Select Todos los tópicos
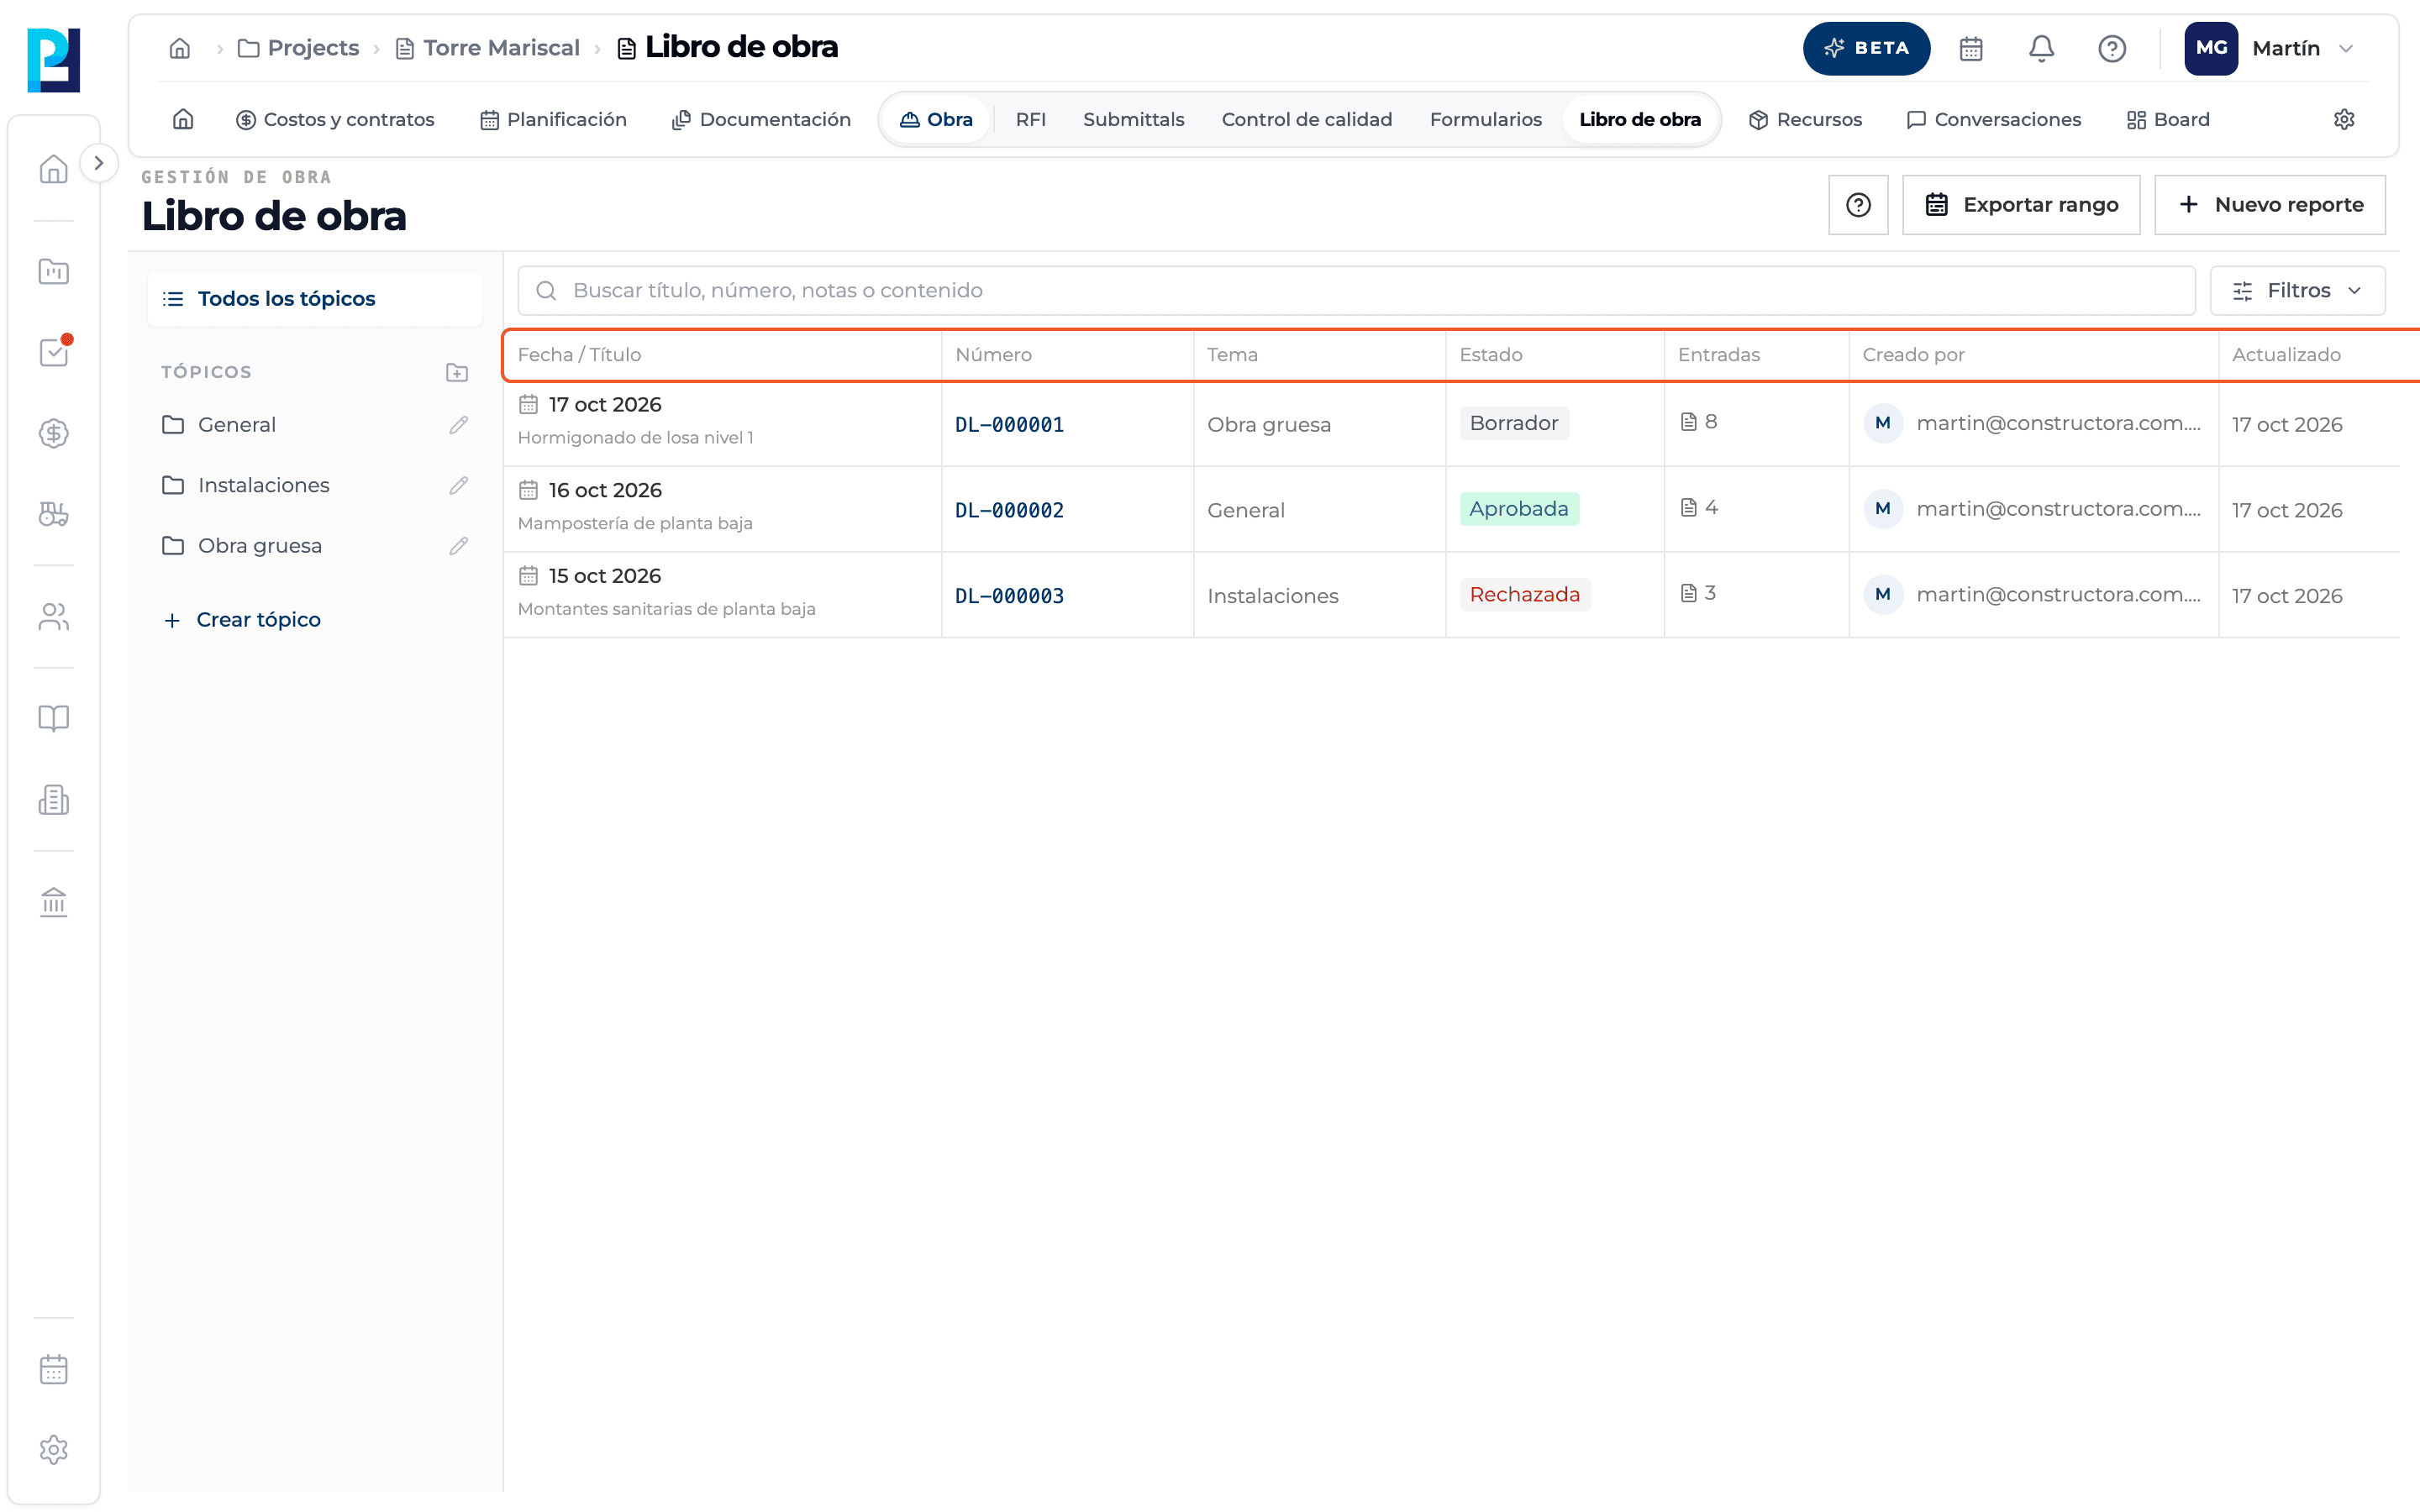Image resolution: width=2420 pixels, height=1512 pixels. pyautogui.click(x=314, y=299)
